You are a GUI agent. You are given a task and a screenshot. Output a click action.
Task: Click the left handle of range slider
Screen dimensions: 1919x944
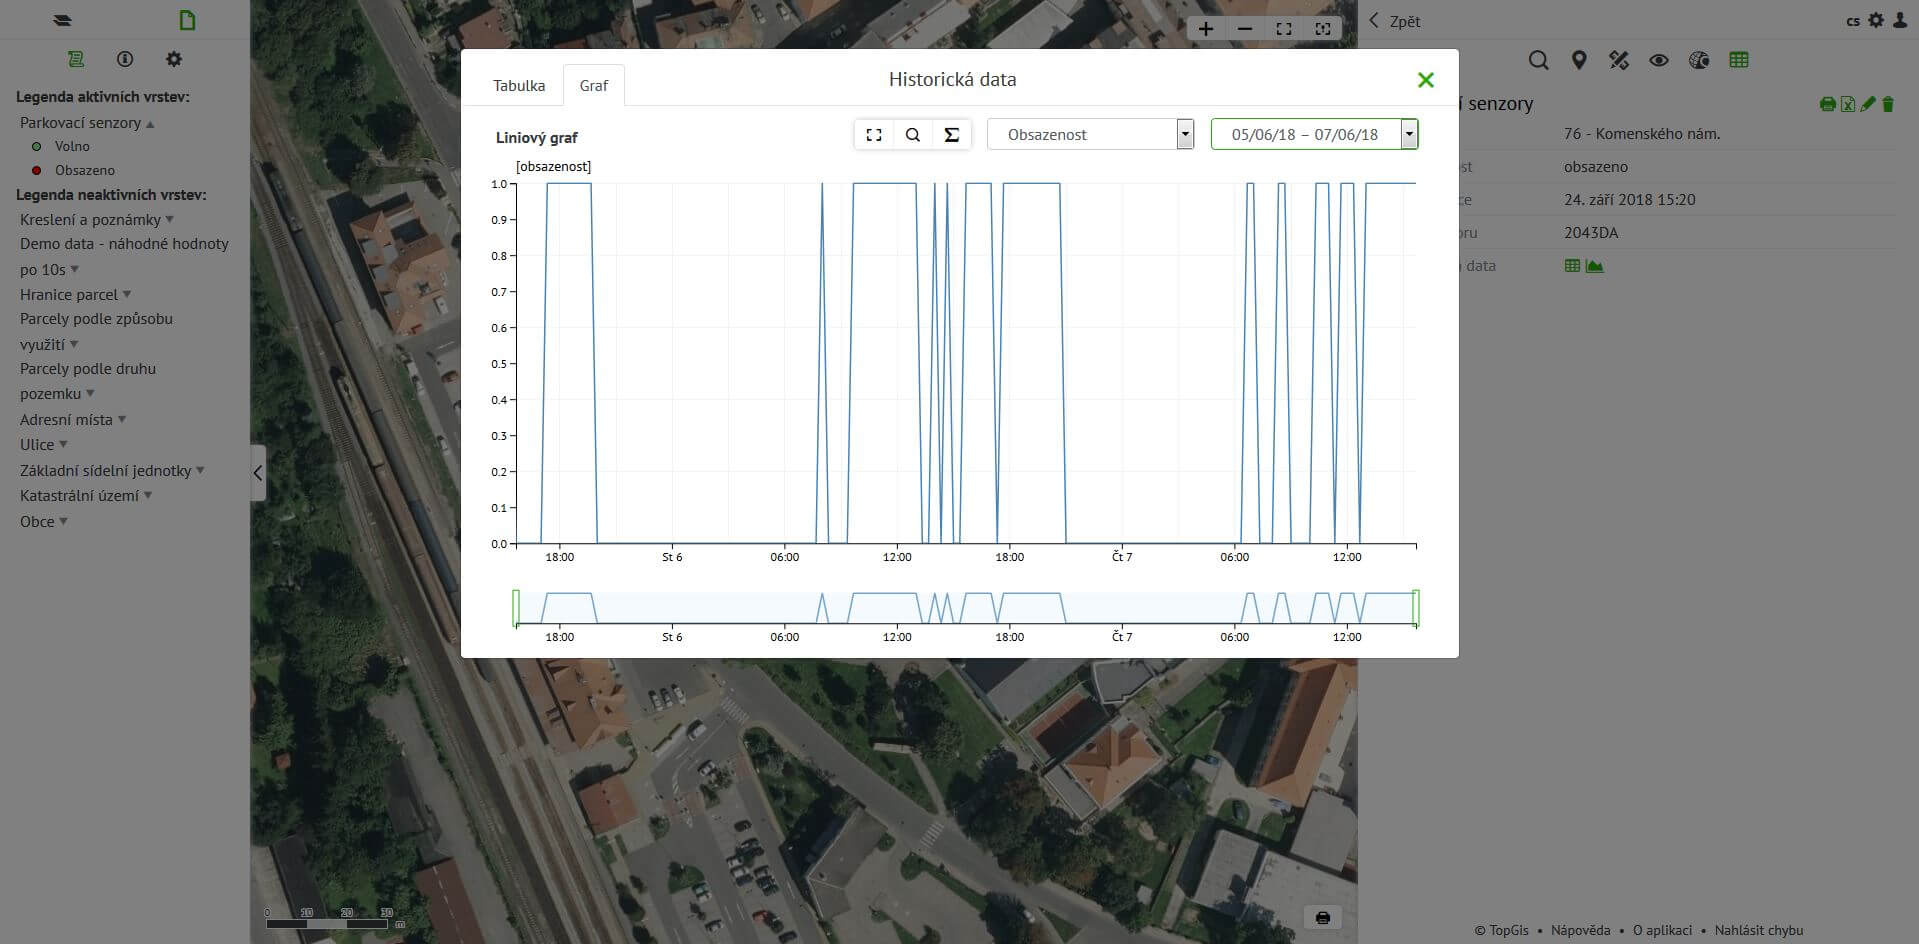(x=516, y=607)
